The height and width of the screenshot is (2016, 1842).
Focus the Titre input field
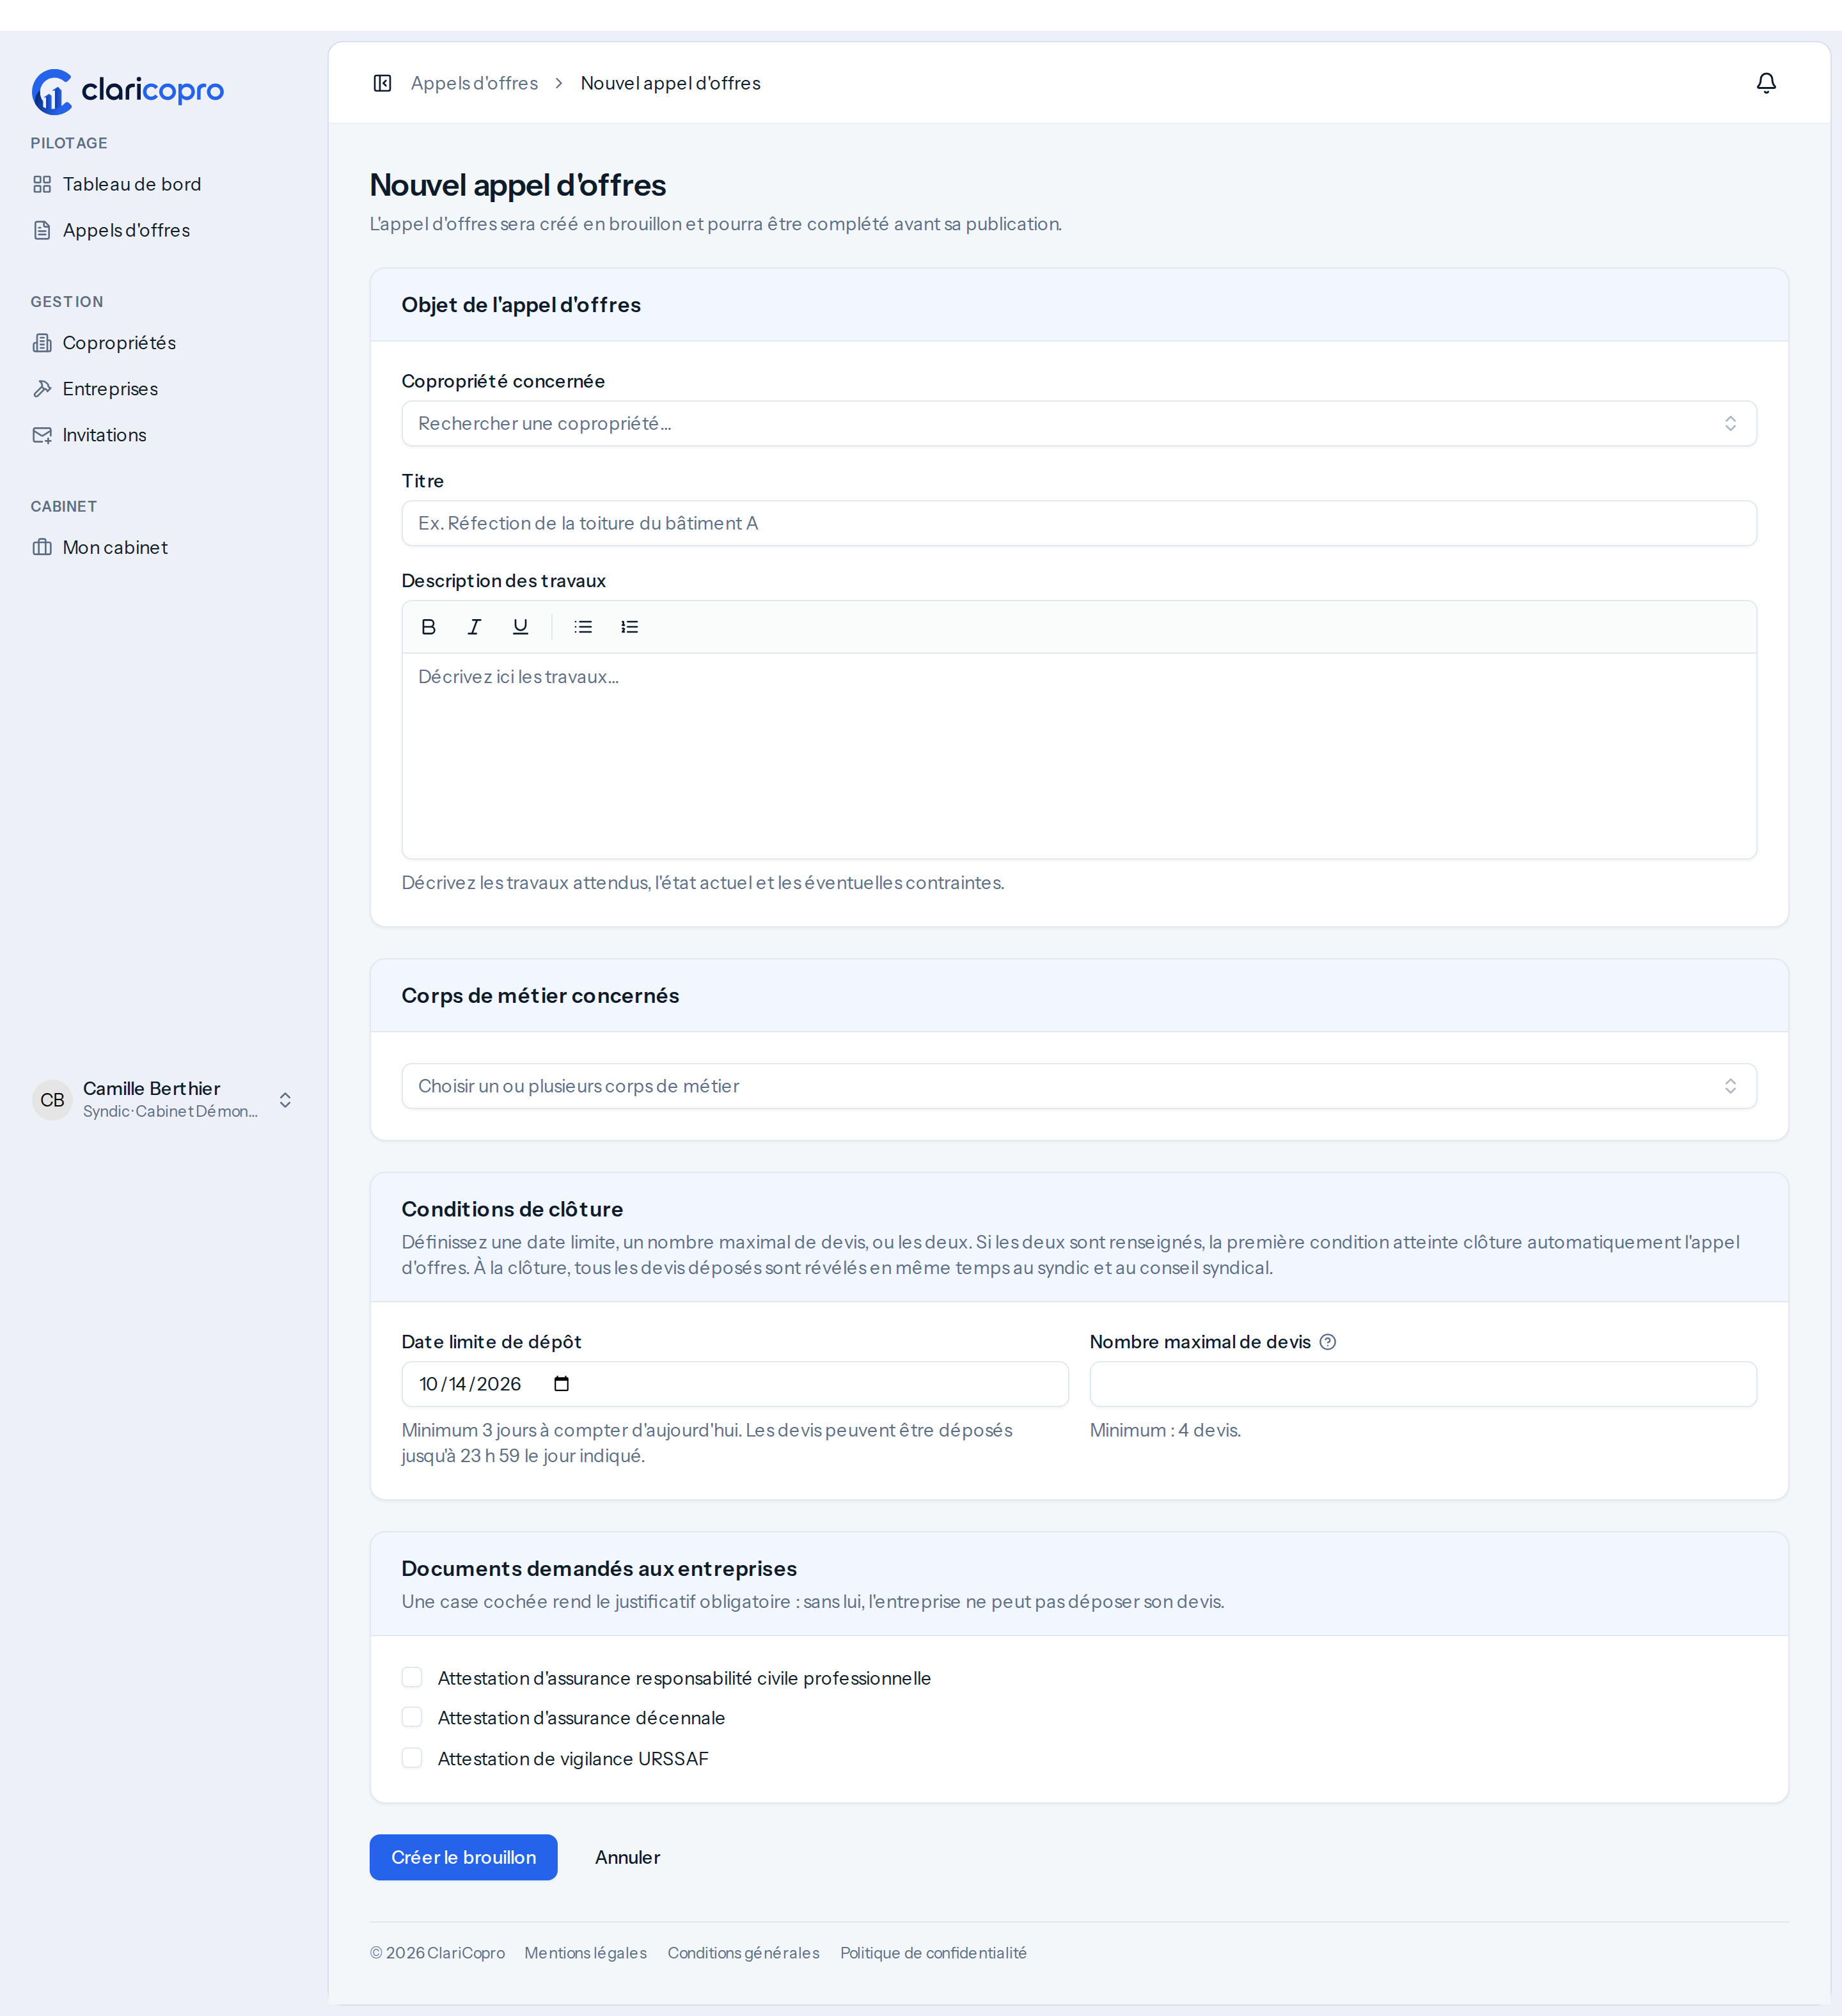1079,523
